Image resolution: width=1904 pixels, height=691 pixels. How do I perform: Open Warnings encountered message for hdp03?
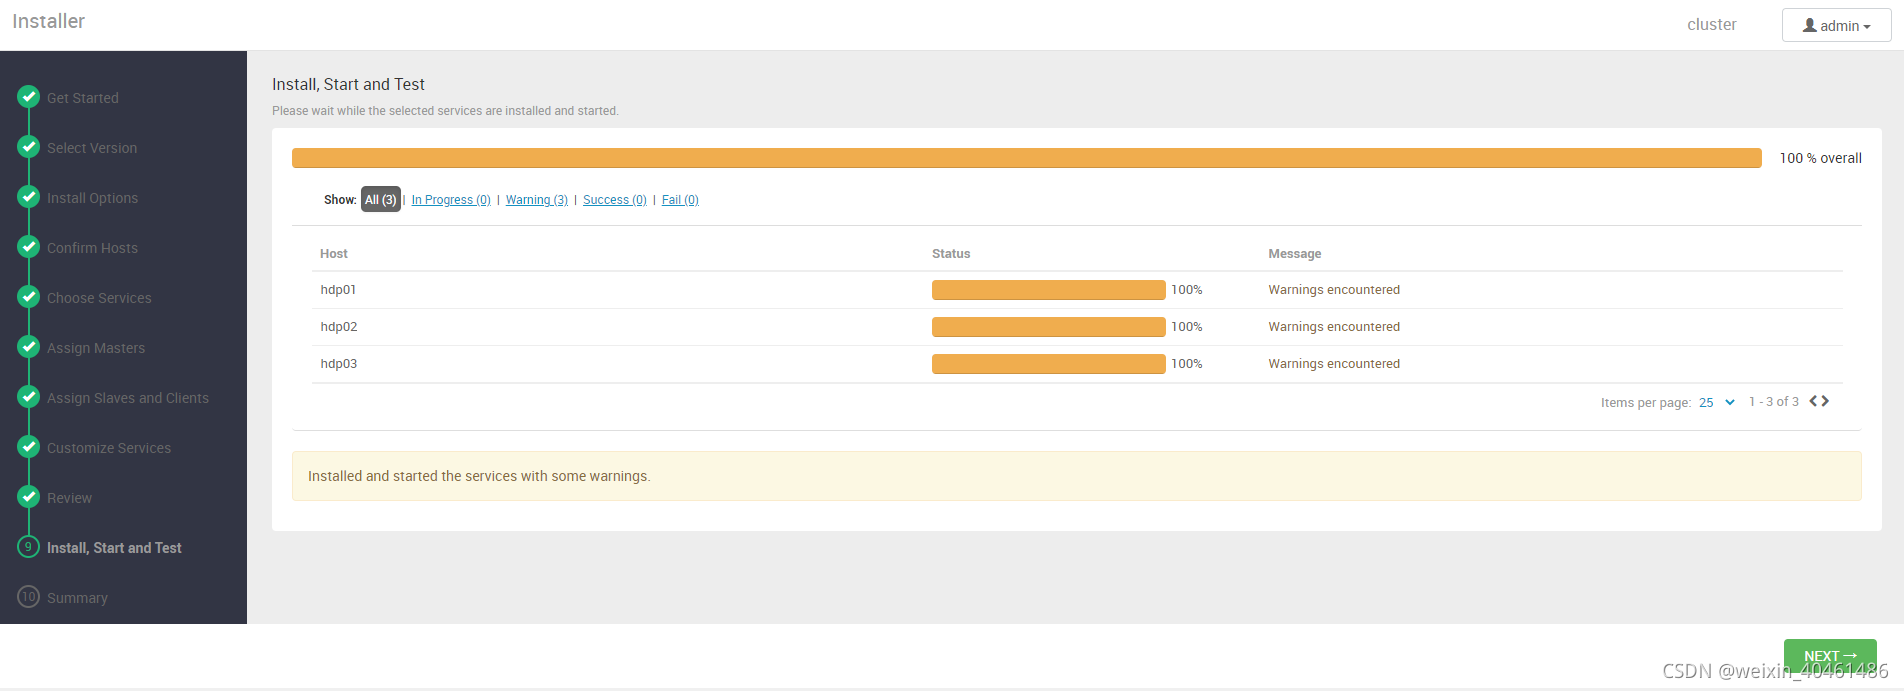(x=1334, y=364)
